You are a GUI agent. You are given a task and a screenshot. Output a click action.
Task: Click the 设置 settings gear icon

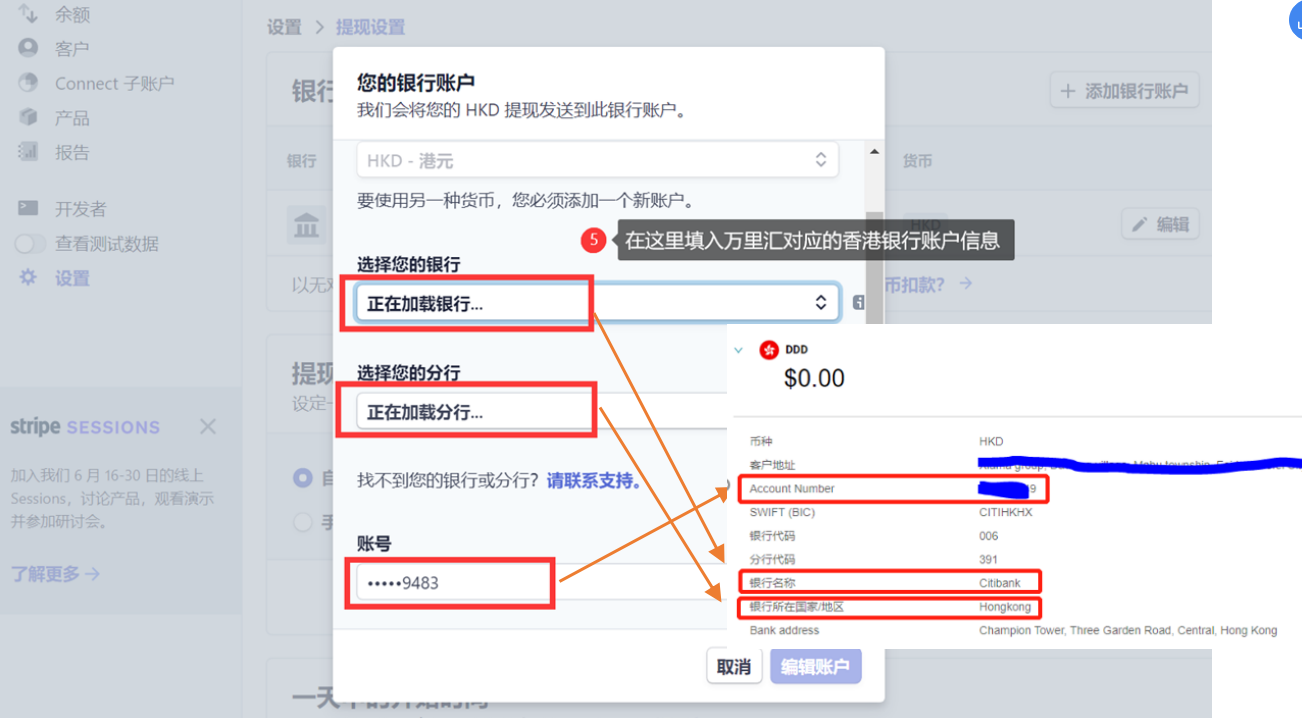[27, 277]
